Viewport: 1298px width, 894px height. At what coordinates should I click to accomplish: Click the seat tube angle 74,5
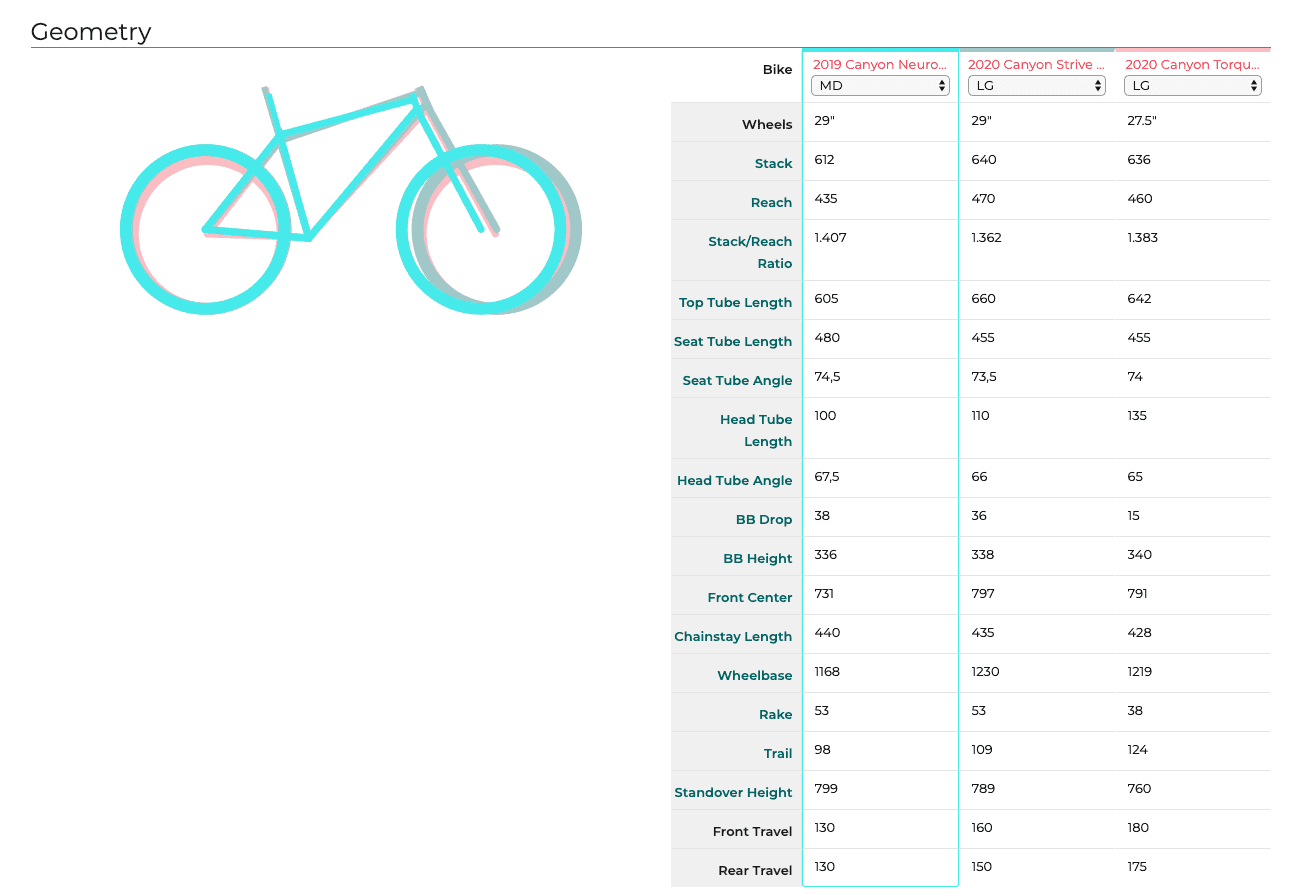(827, 377)
